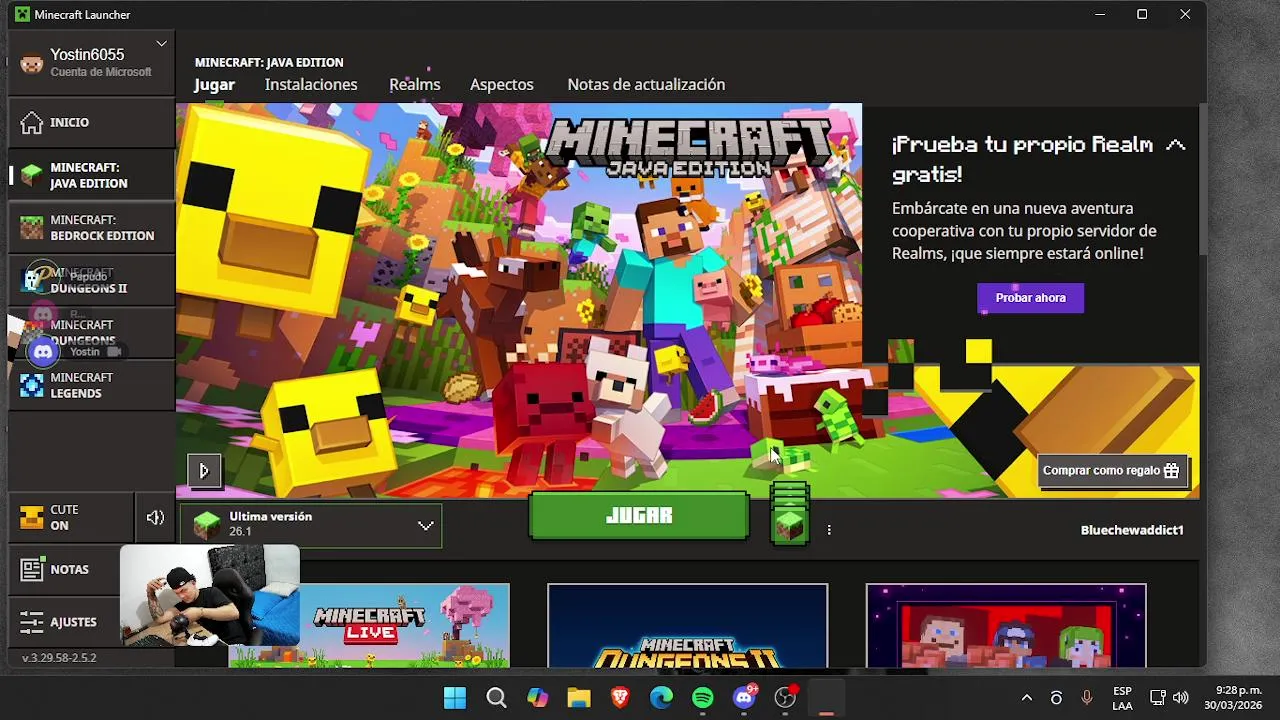Select Minecraft: Java Edition in sidebar
This screenshot has height=720, width=1280.
91,175
